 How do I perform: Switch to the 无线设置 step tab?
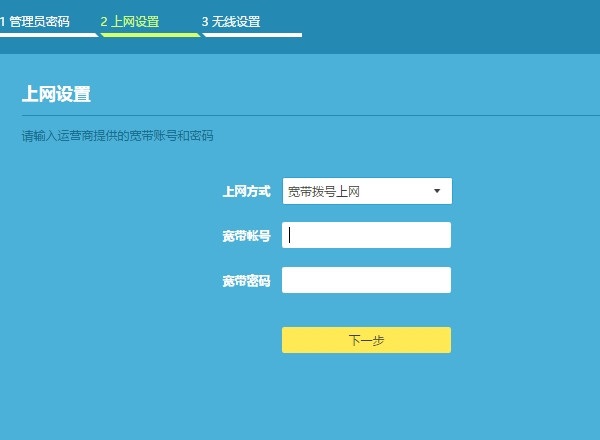coord(236,21)
